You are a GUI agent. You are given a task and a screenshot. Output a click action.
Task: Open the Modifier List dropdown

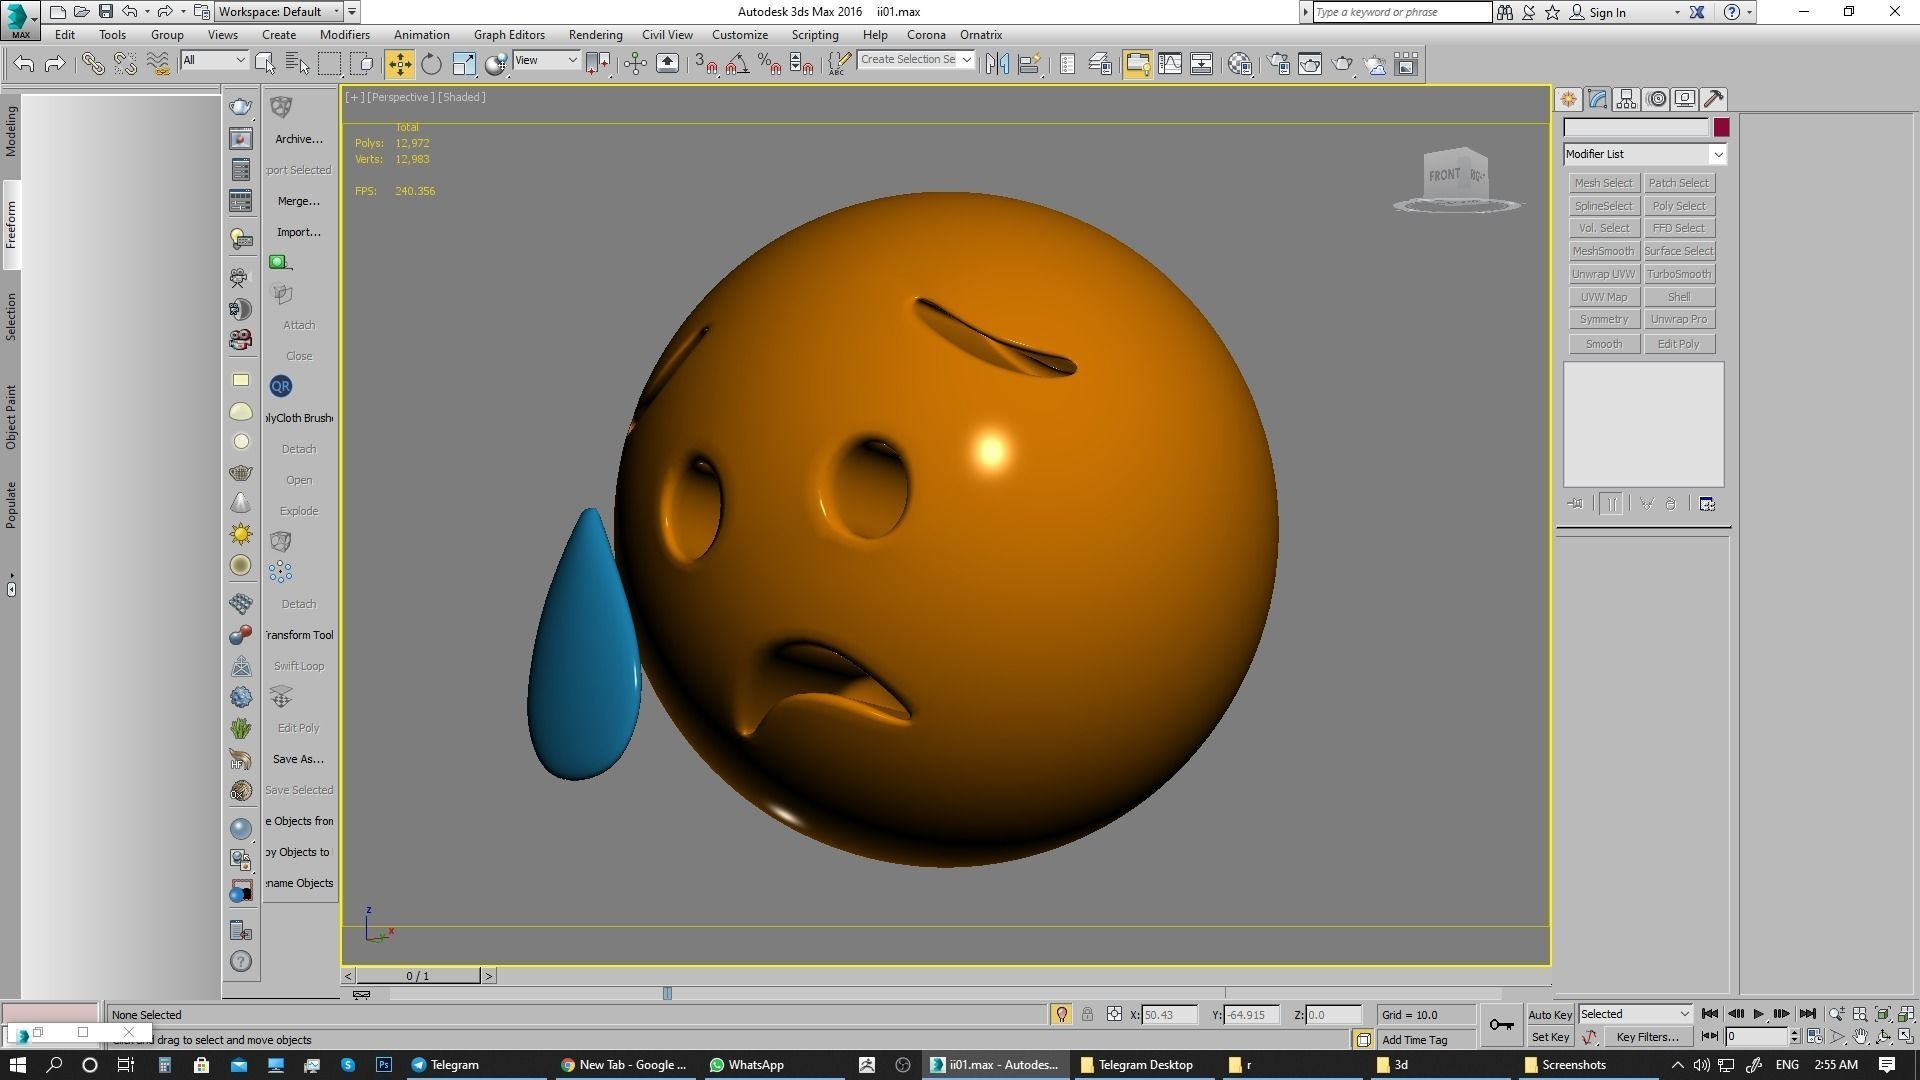1645,154
